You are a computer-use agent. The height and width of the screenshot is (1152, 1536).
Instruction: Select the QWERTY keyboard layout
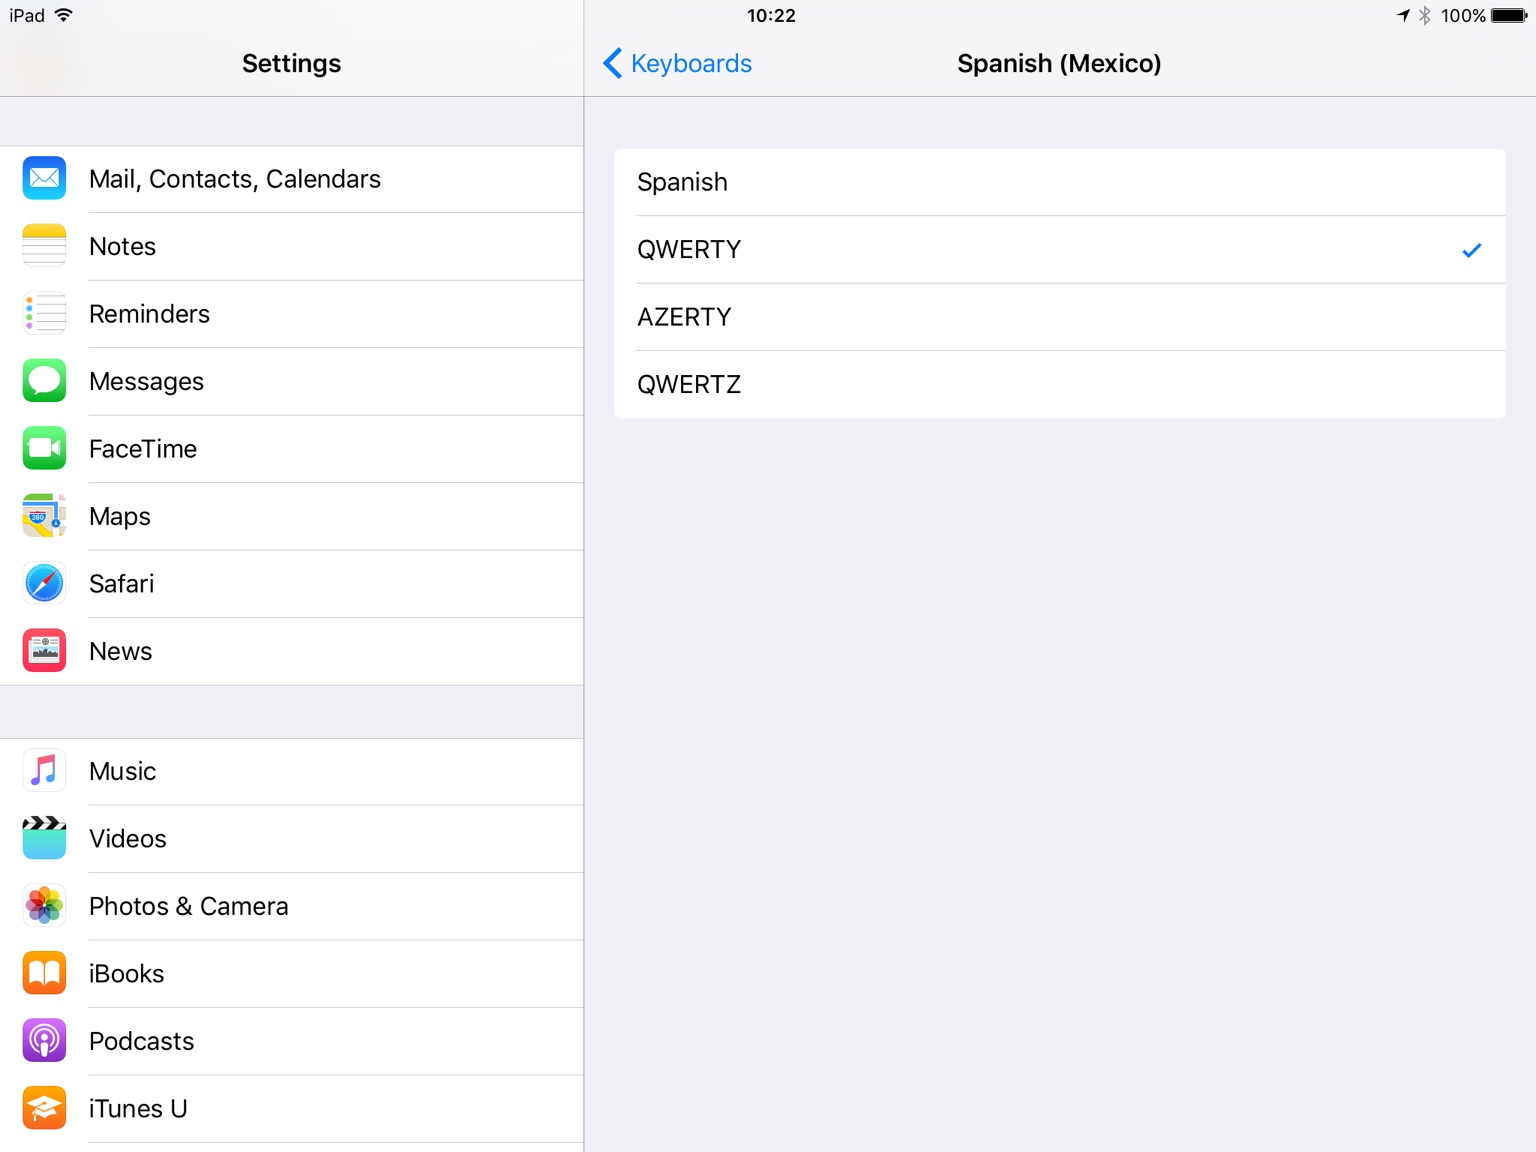(1059, 250)
